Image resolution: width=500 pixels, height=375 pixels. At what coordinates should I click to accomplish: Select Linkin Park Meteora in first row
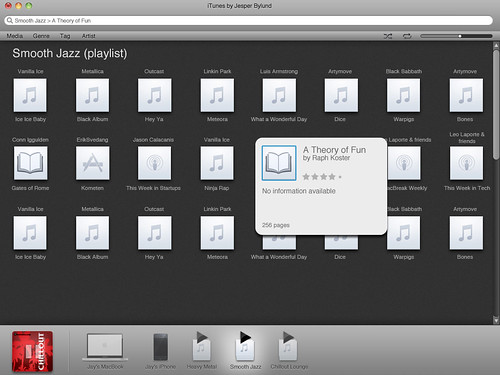click(217, 95)
